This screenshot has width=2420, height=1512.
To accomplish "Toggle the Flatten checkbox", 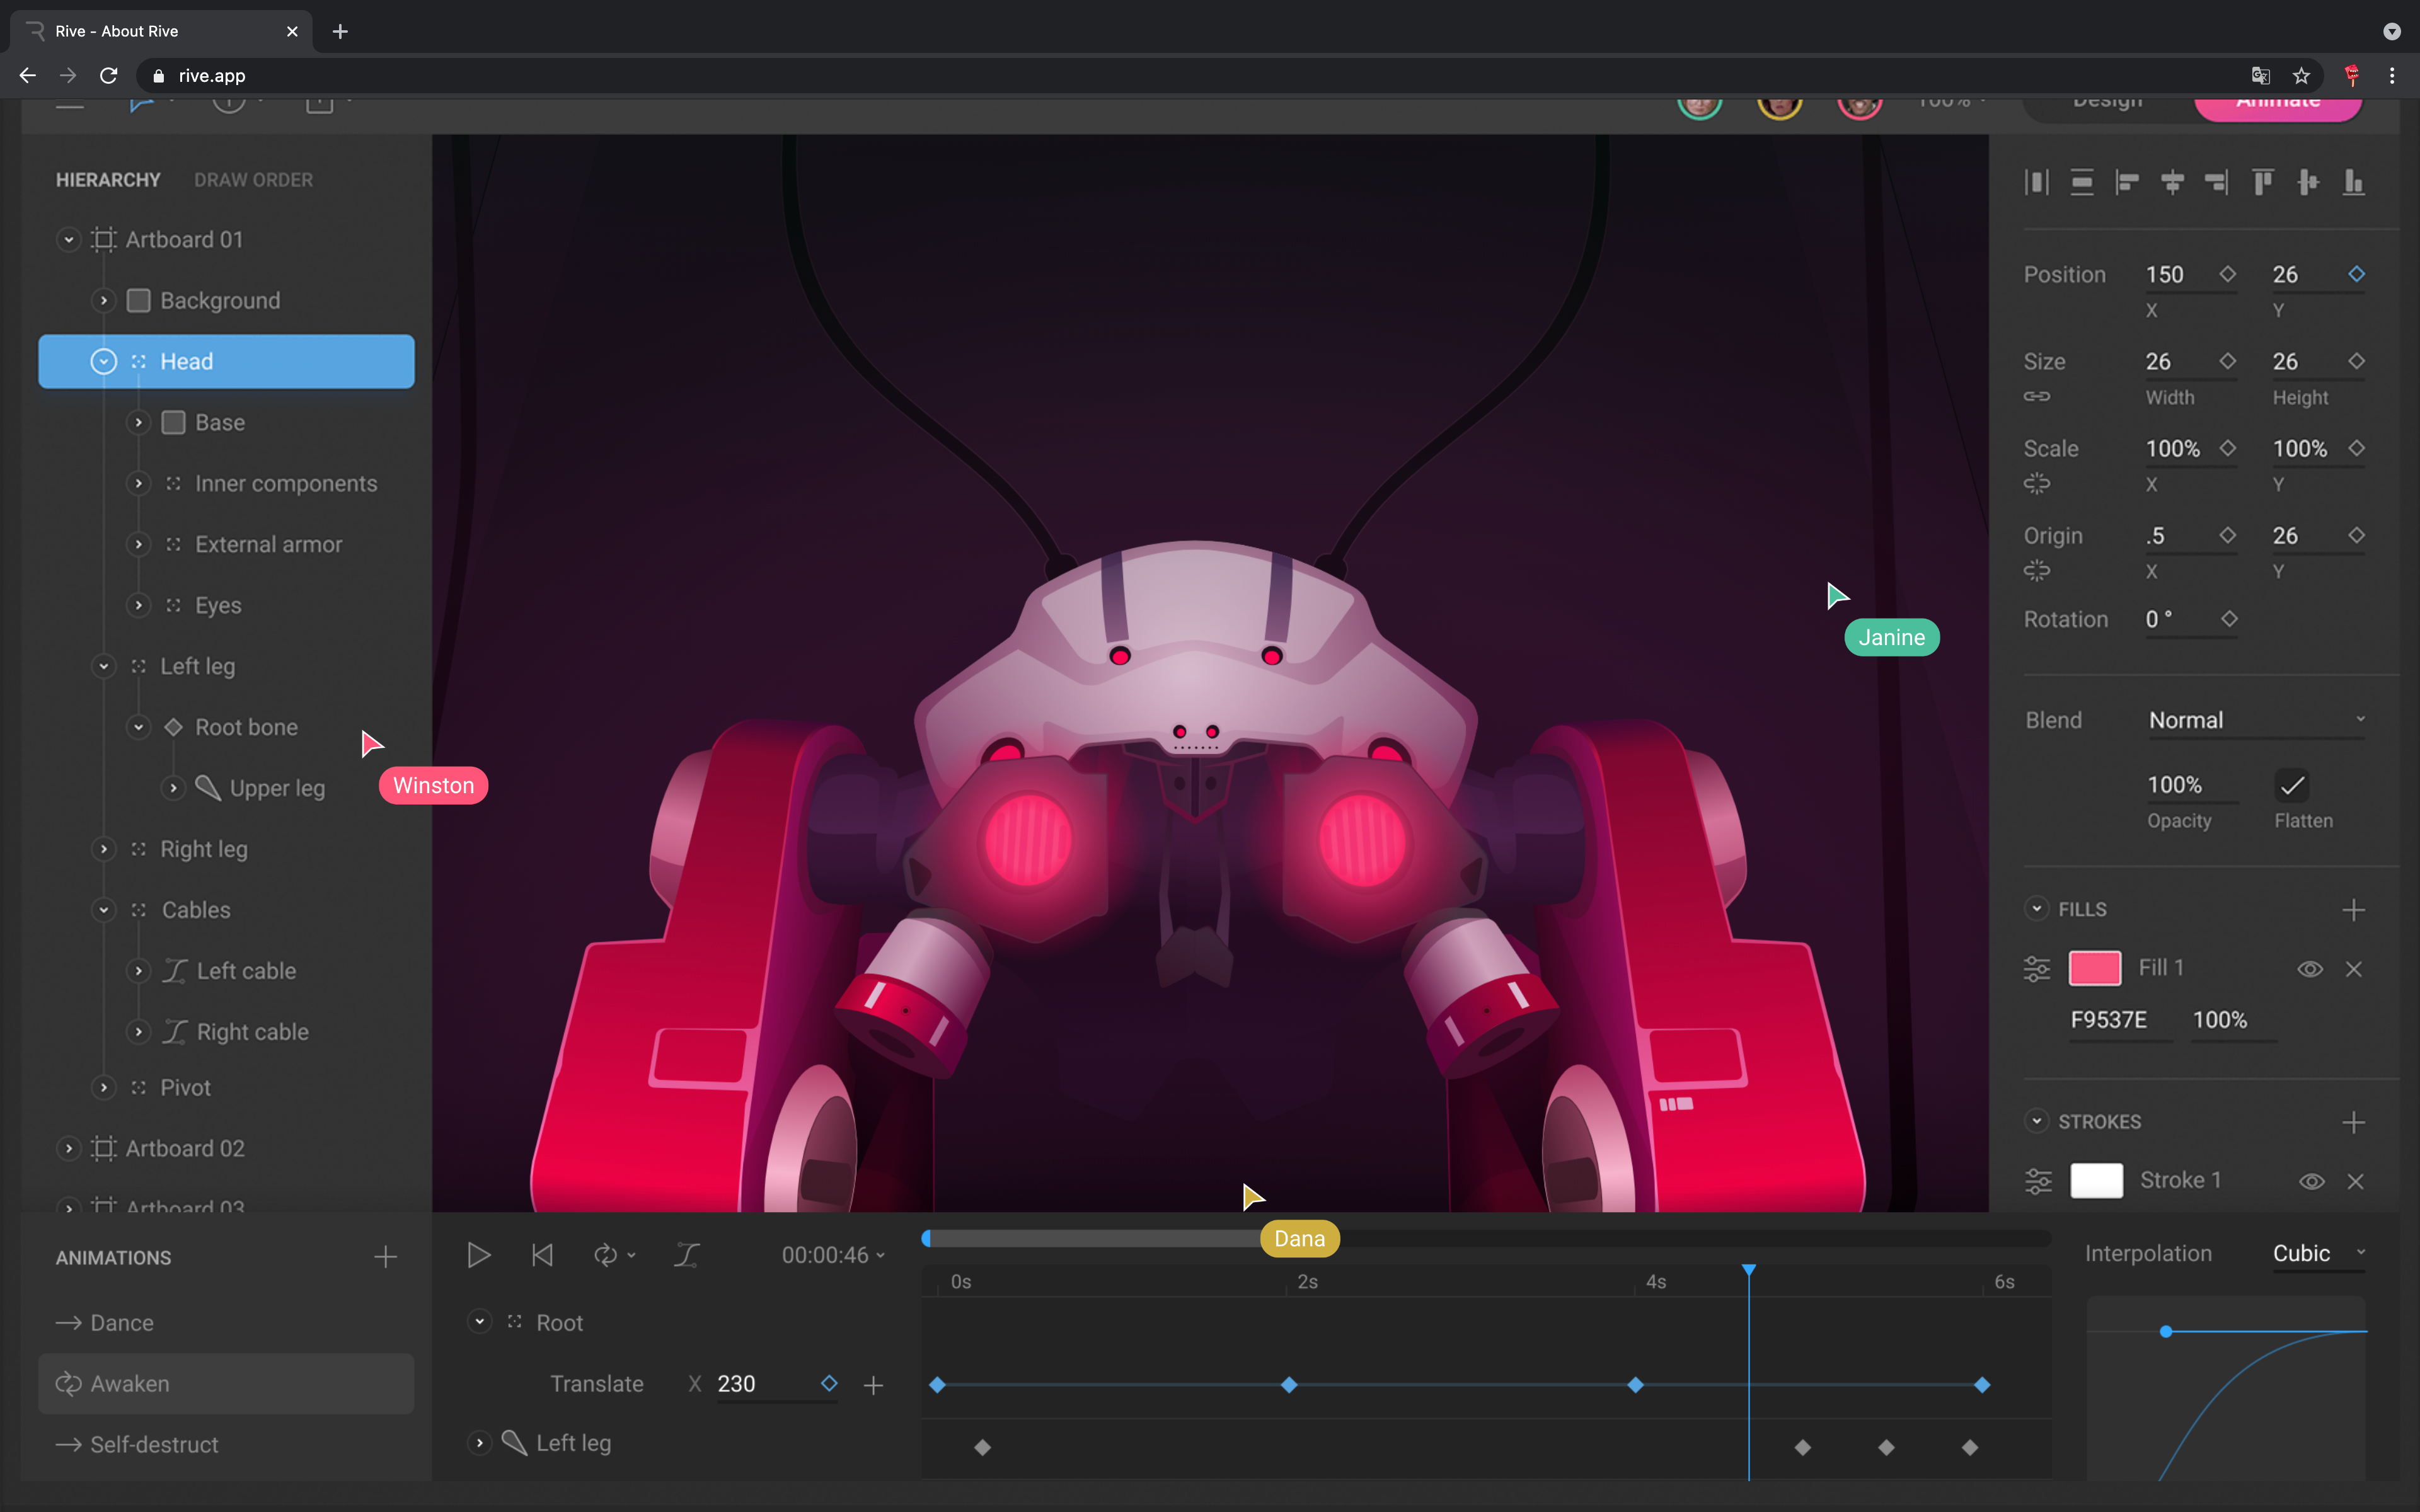I will click(x=2292, y=786).
